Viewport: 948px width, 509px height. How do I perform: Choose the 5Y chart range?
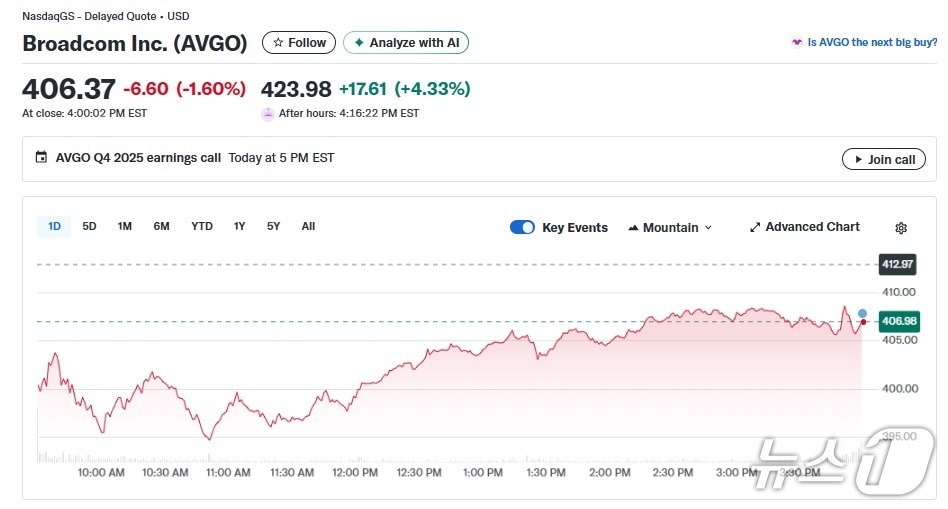[273, 226]
